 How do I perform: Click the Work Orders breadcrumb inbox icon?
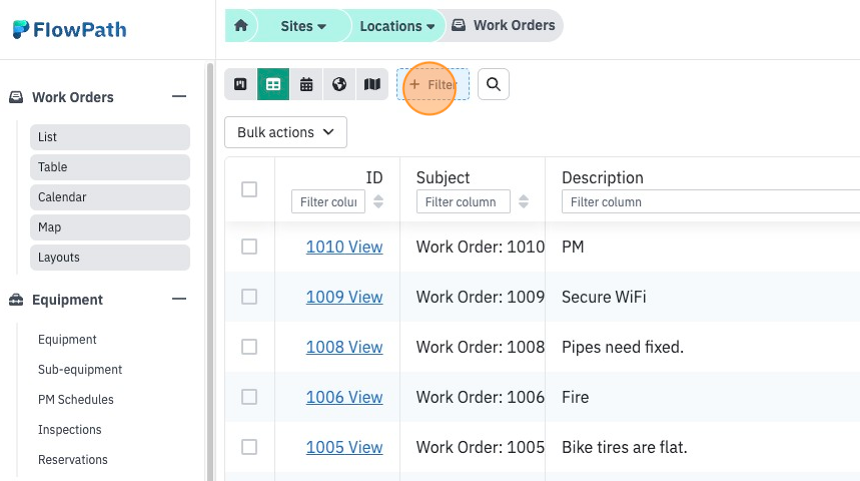pyautogui.click(x=459, y=25)
